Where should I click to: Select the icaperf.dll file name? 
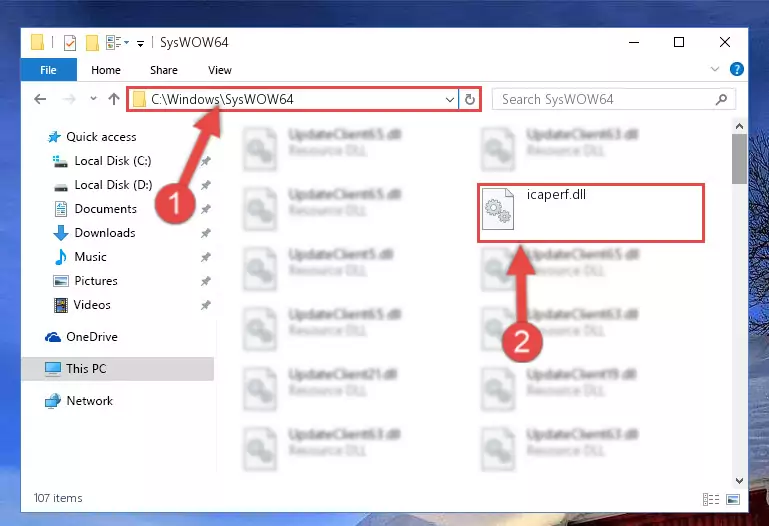click(556, 195)
